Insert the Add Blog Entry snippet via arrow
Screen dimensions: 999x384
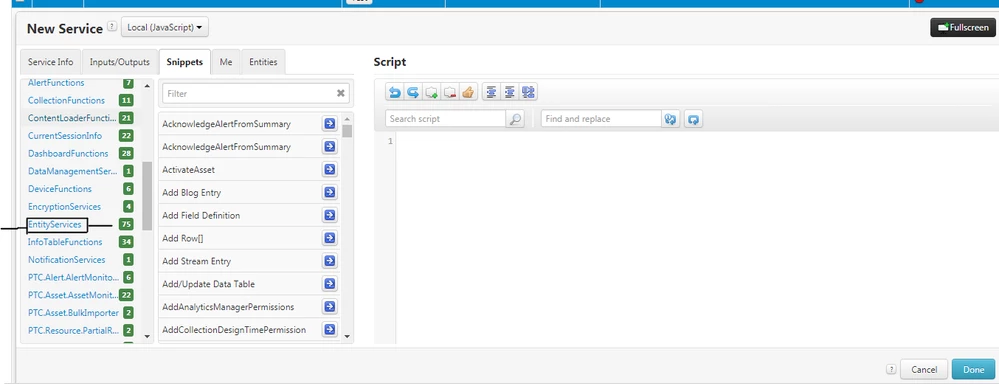329,192
